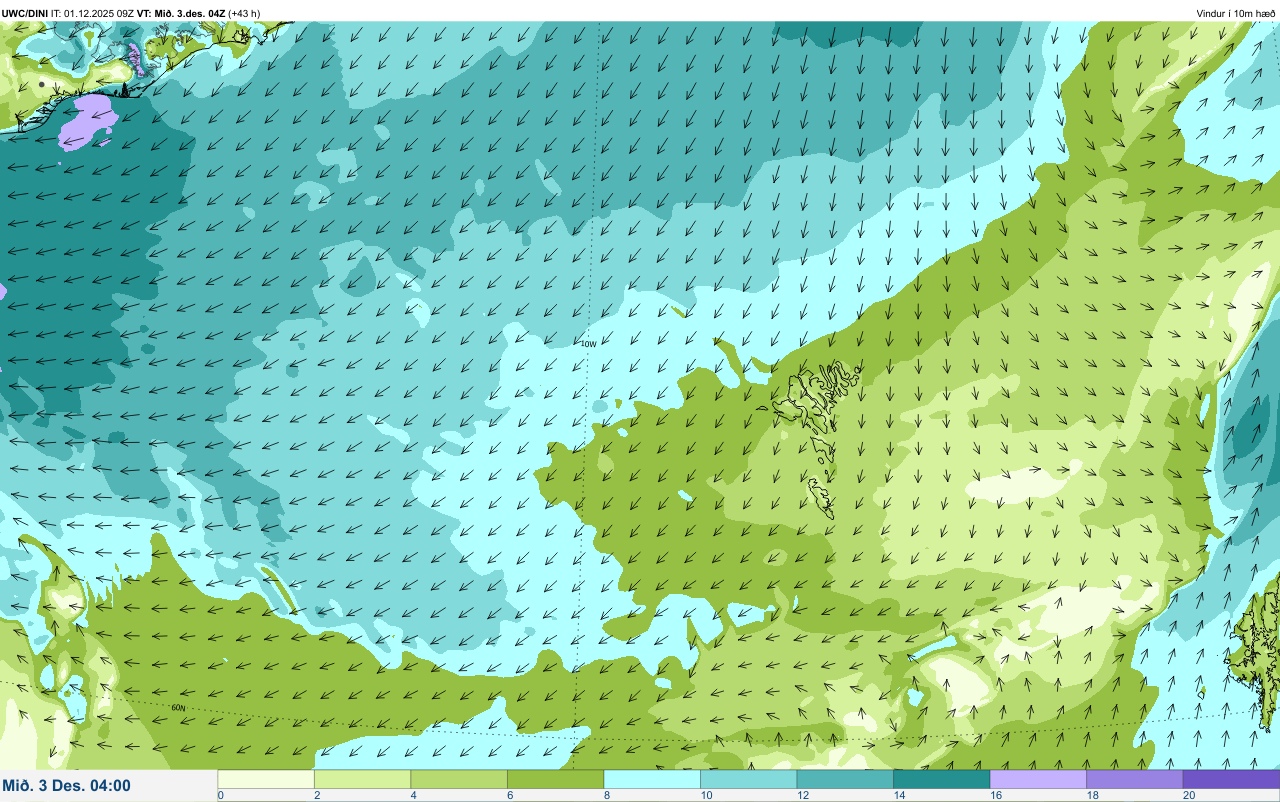1280x802 pixels.
Task: Click the 'VT: Mið. 3.des. 04Z' valid time
Action: click(x=181, y=13)
